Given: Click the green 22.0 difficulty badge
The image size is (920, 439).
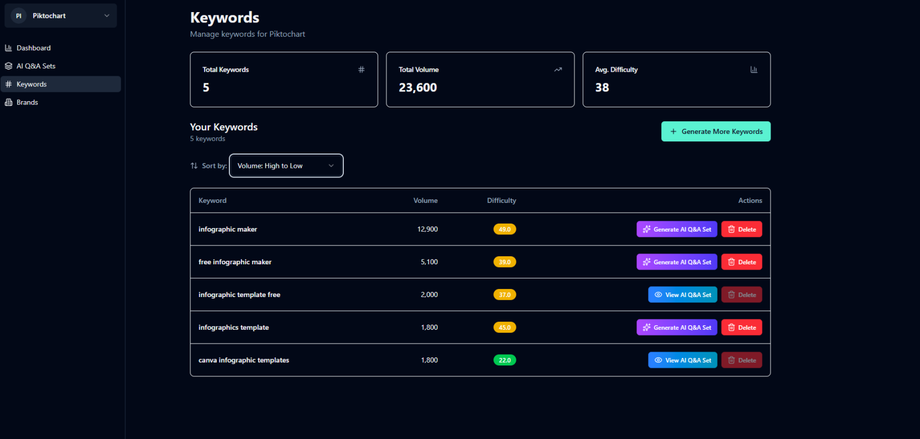Looking at the screenshot, I should pos(504,360).
